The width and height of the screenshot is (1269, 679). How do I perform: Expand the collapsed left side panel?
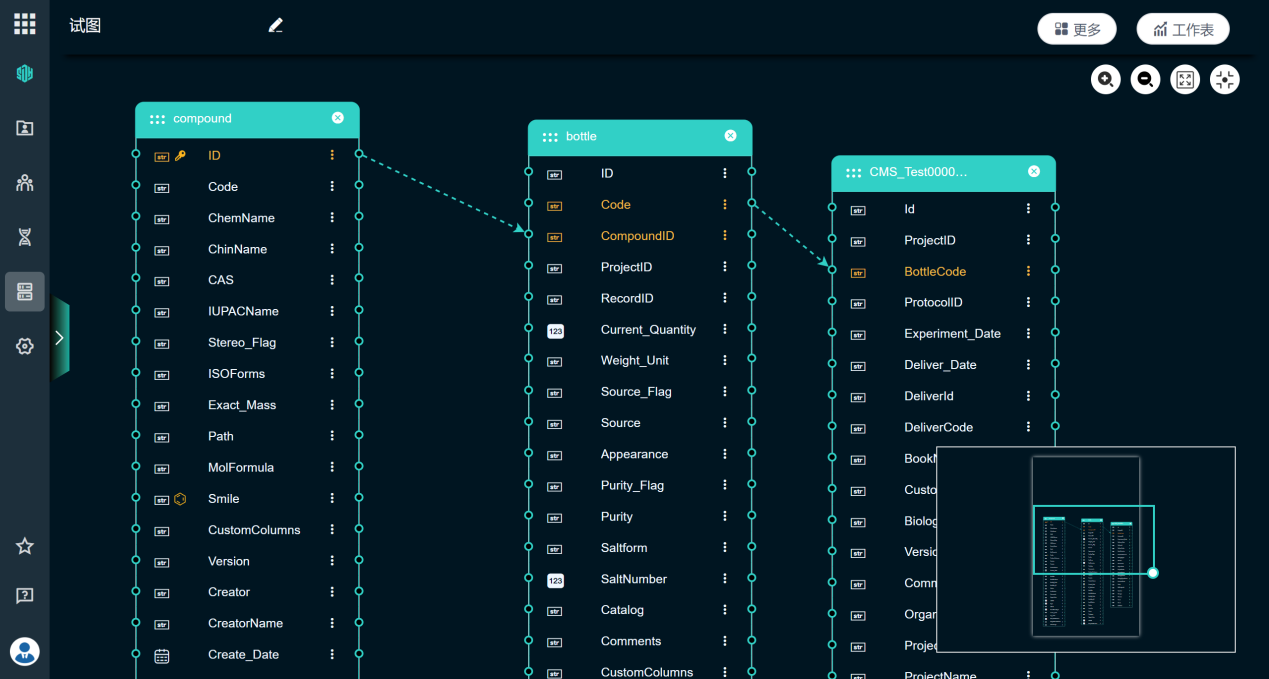coord(60,338)
